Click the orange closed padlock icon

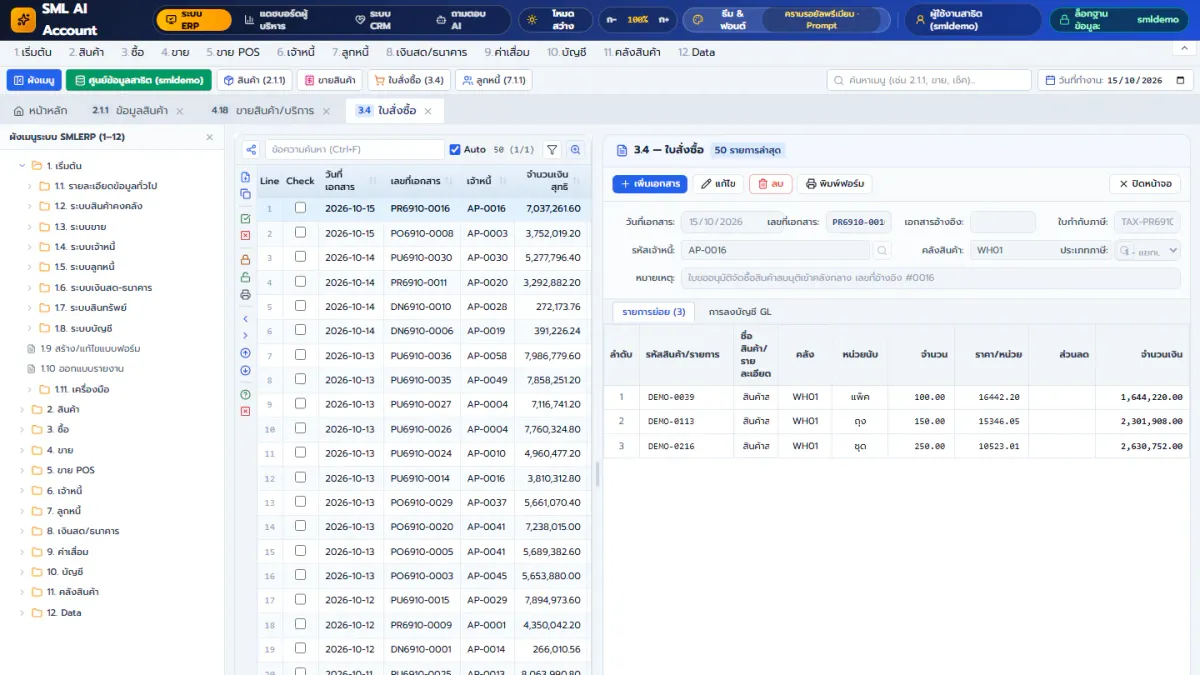pyautogui.click(x=246, y=260)
